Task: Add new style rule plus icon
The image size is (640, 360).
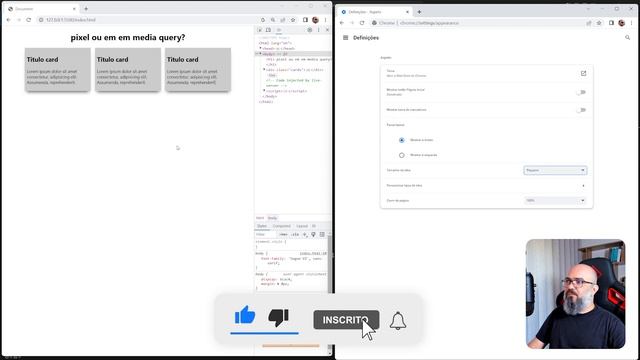Action: [x=304, y=235]
